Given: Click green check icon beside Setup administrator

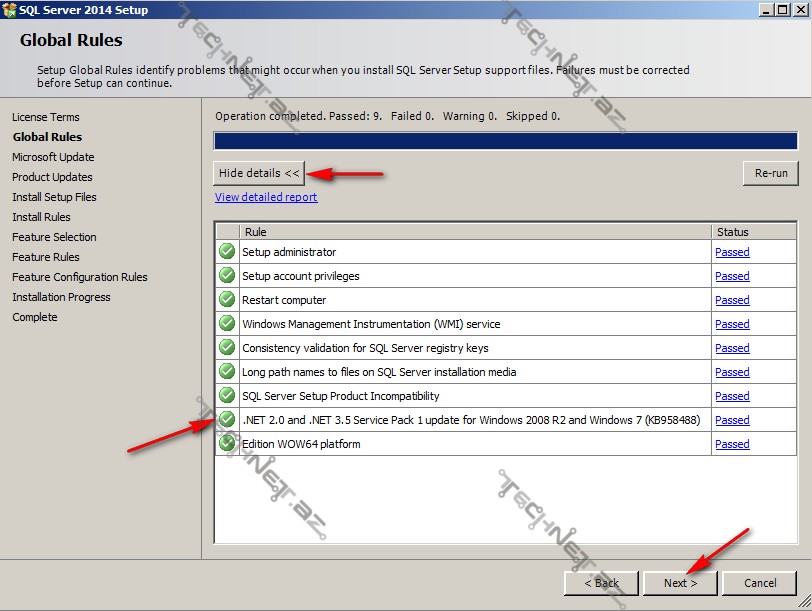Looking at the screenshot, I should click(x=227, y=252).
